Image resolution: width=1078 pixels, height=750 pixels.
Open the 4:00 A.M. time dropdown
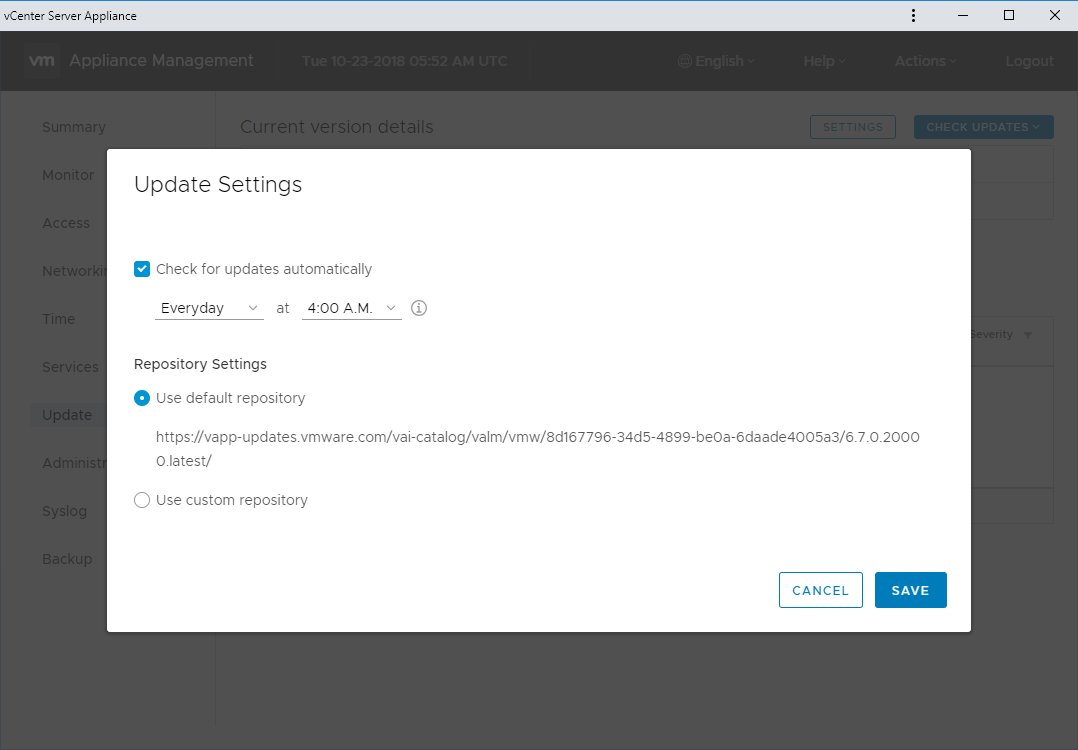click(x=351, y=308)
